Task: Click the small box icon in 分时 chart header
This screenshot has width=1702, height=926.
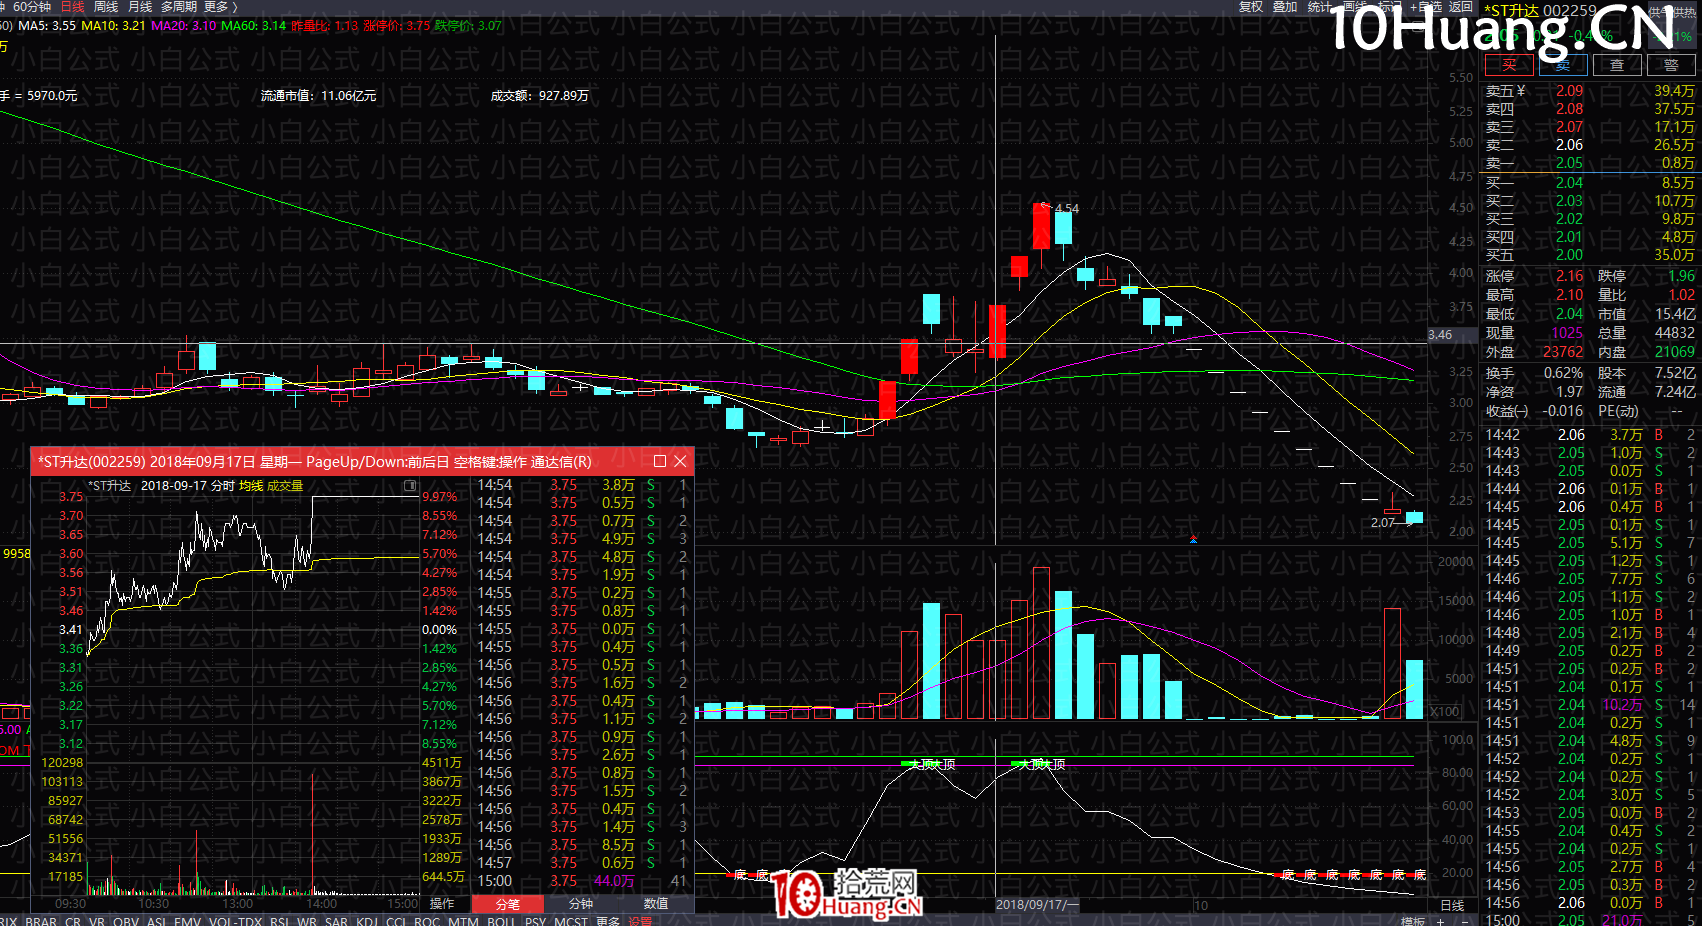Action: (x=409, y=486)
